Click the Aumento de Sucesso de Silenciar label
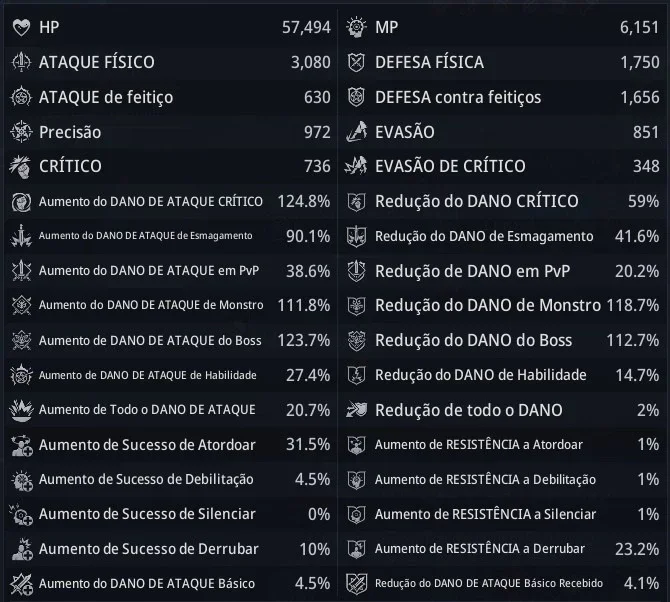Screen dimensions: 670x602 point(147,514)
